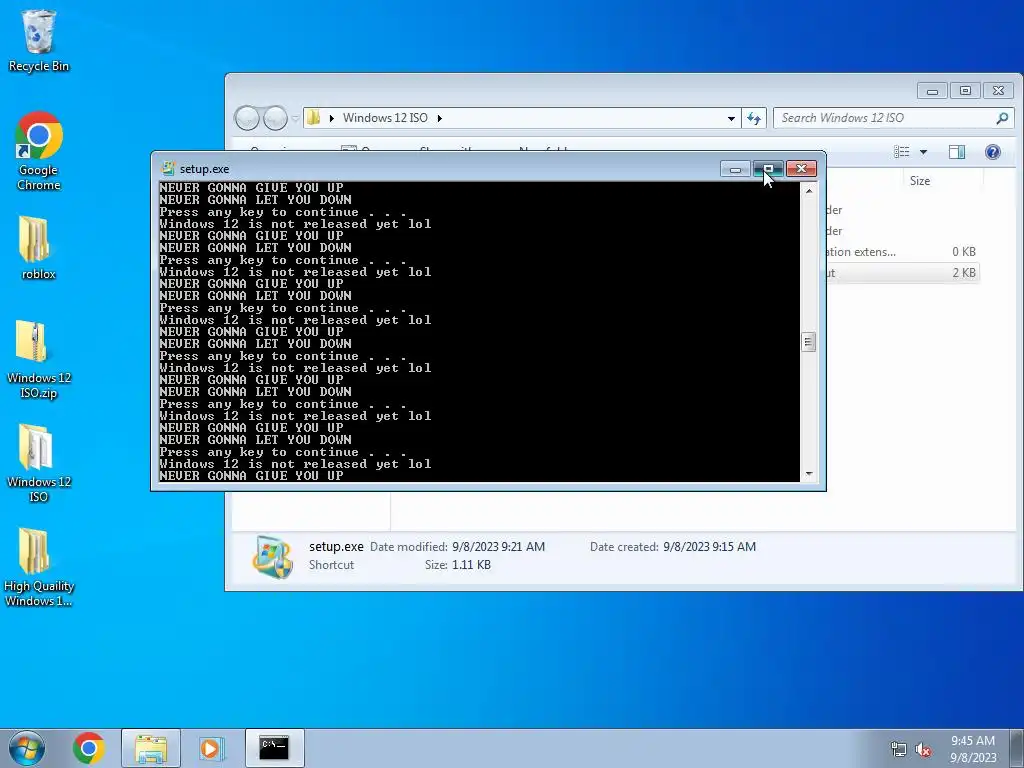Close the Windows 12 ISO Explorer window
Image resolution: width=1024 pixels, height=768 pixels.
pyautogui.click(x=999, y=91)
